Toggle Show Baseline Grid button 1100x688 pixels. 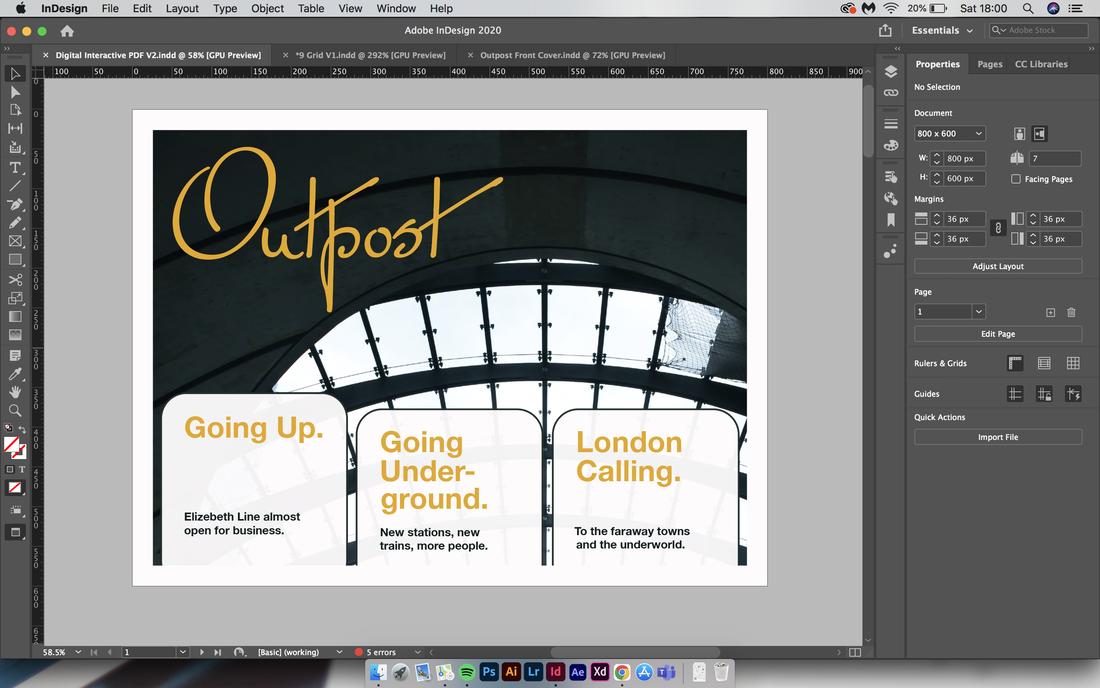(x=1044, y=363)
